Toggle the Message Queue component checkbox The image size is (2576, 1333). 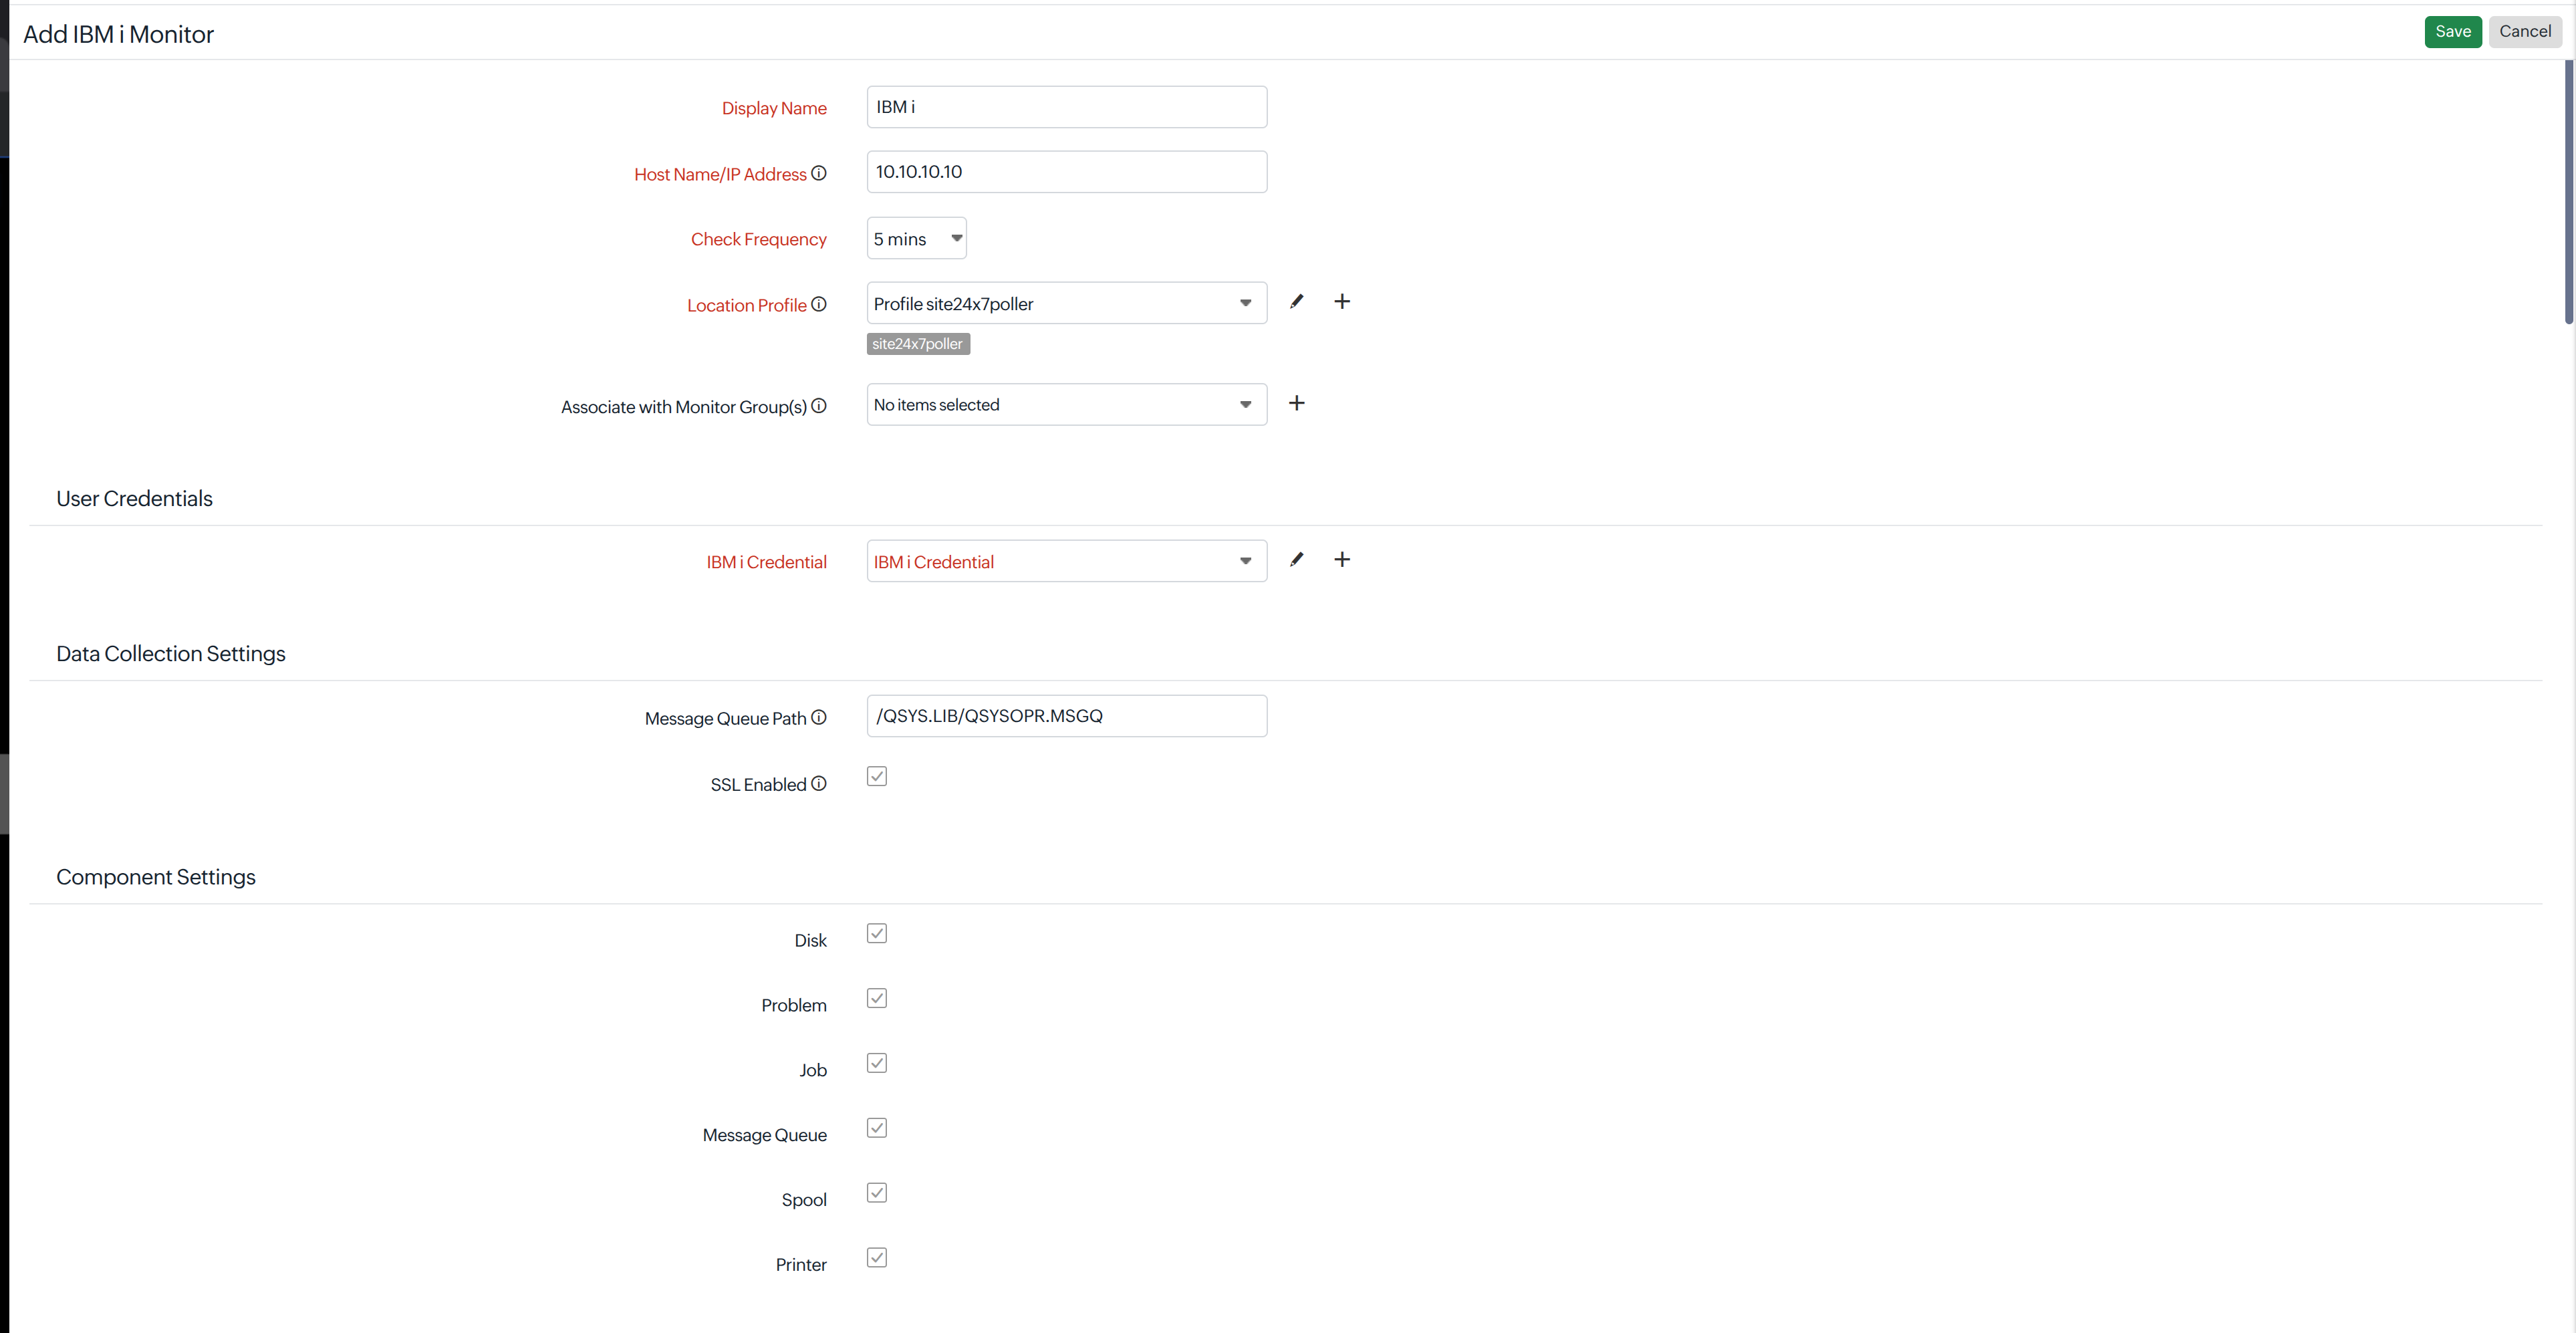(x=877, y=1128)
